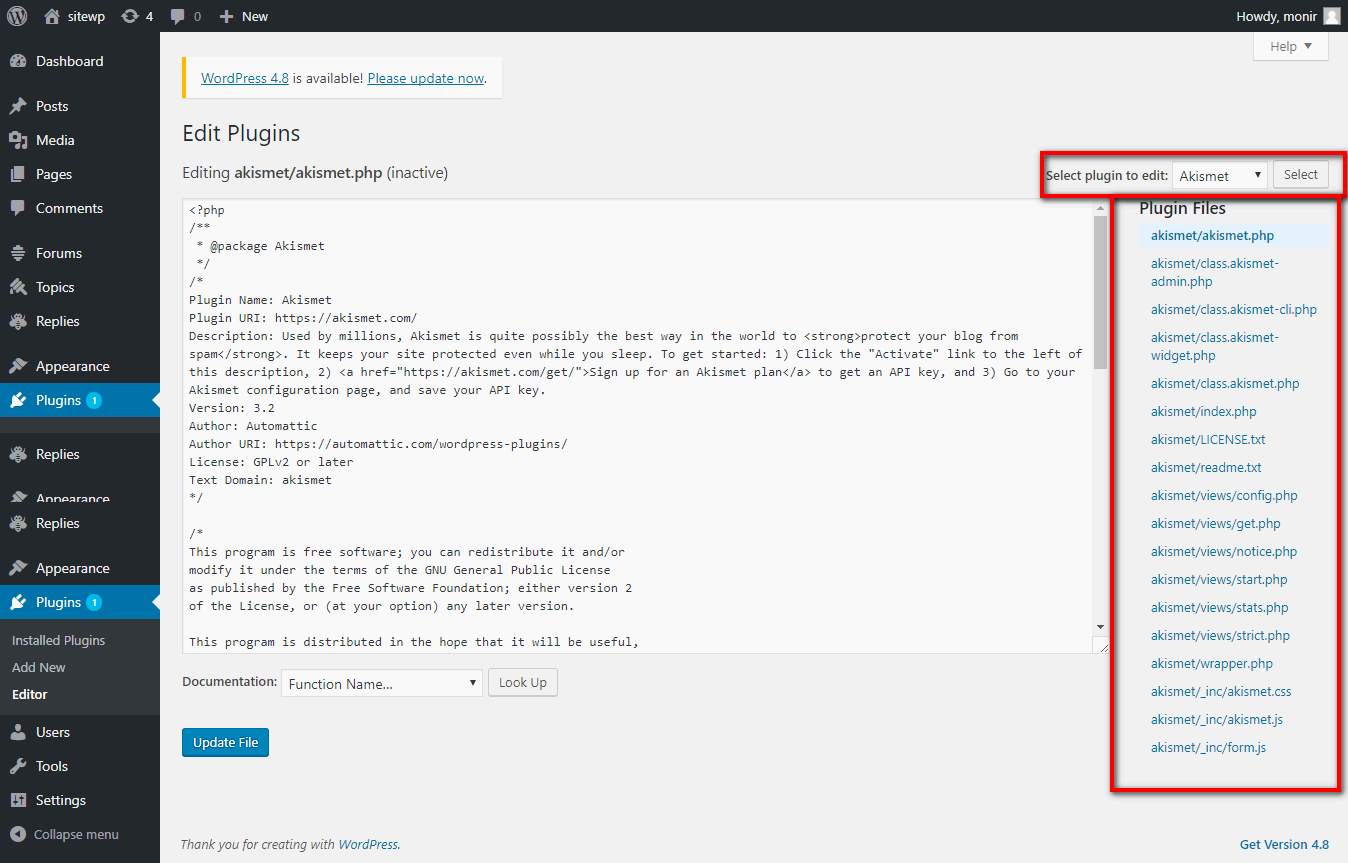This screenshot has width=1348, height=863.
Task: Open the sitewp home icon link
Action: click(x=74, y=16)
